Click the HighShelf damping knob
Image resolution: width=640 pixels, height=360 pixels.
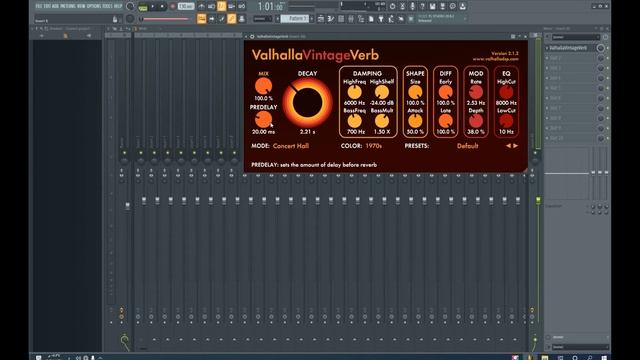click(382, 92)
